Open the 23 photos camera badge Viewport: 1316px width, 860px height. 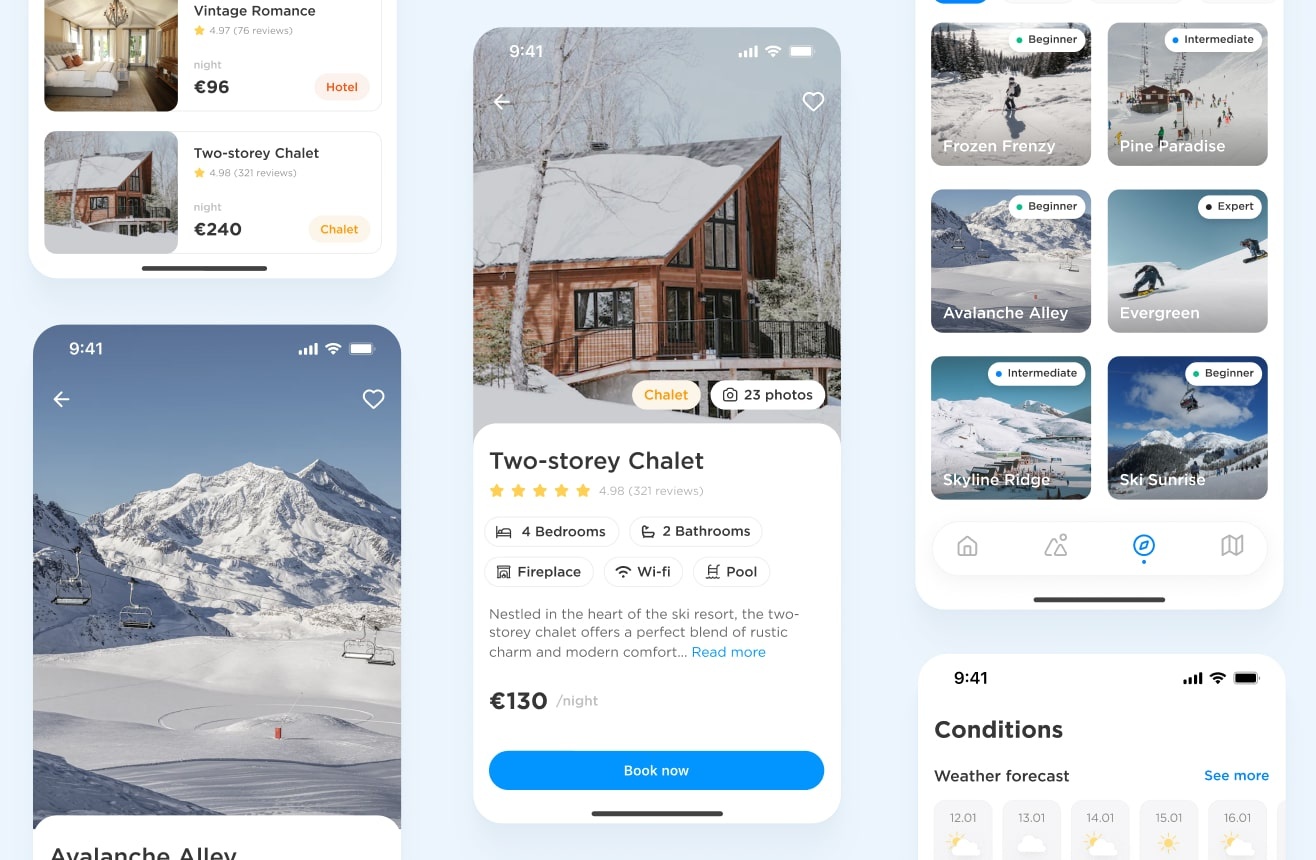point(768,395)
